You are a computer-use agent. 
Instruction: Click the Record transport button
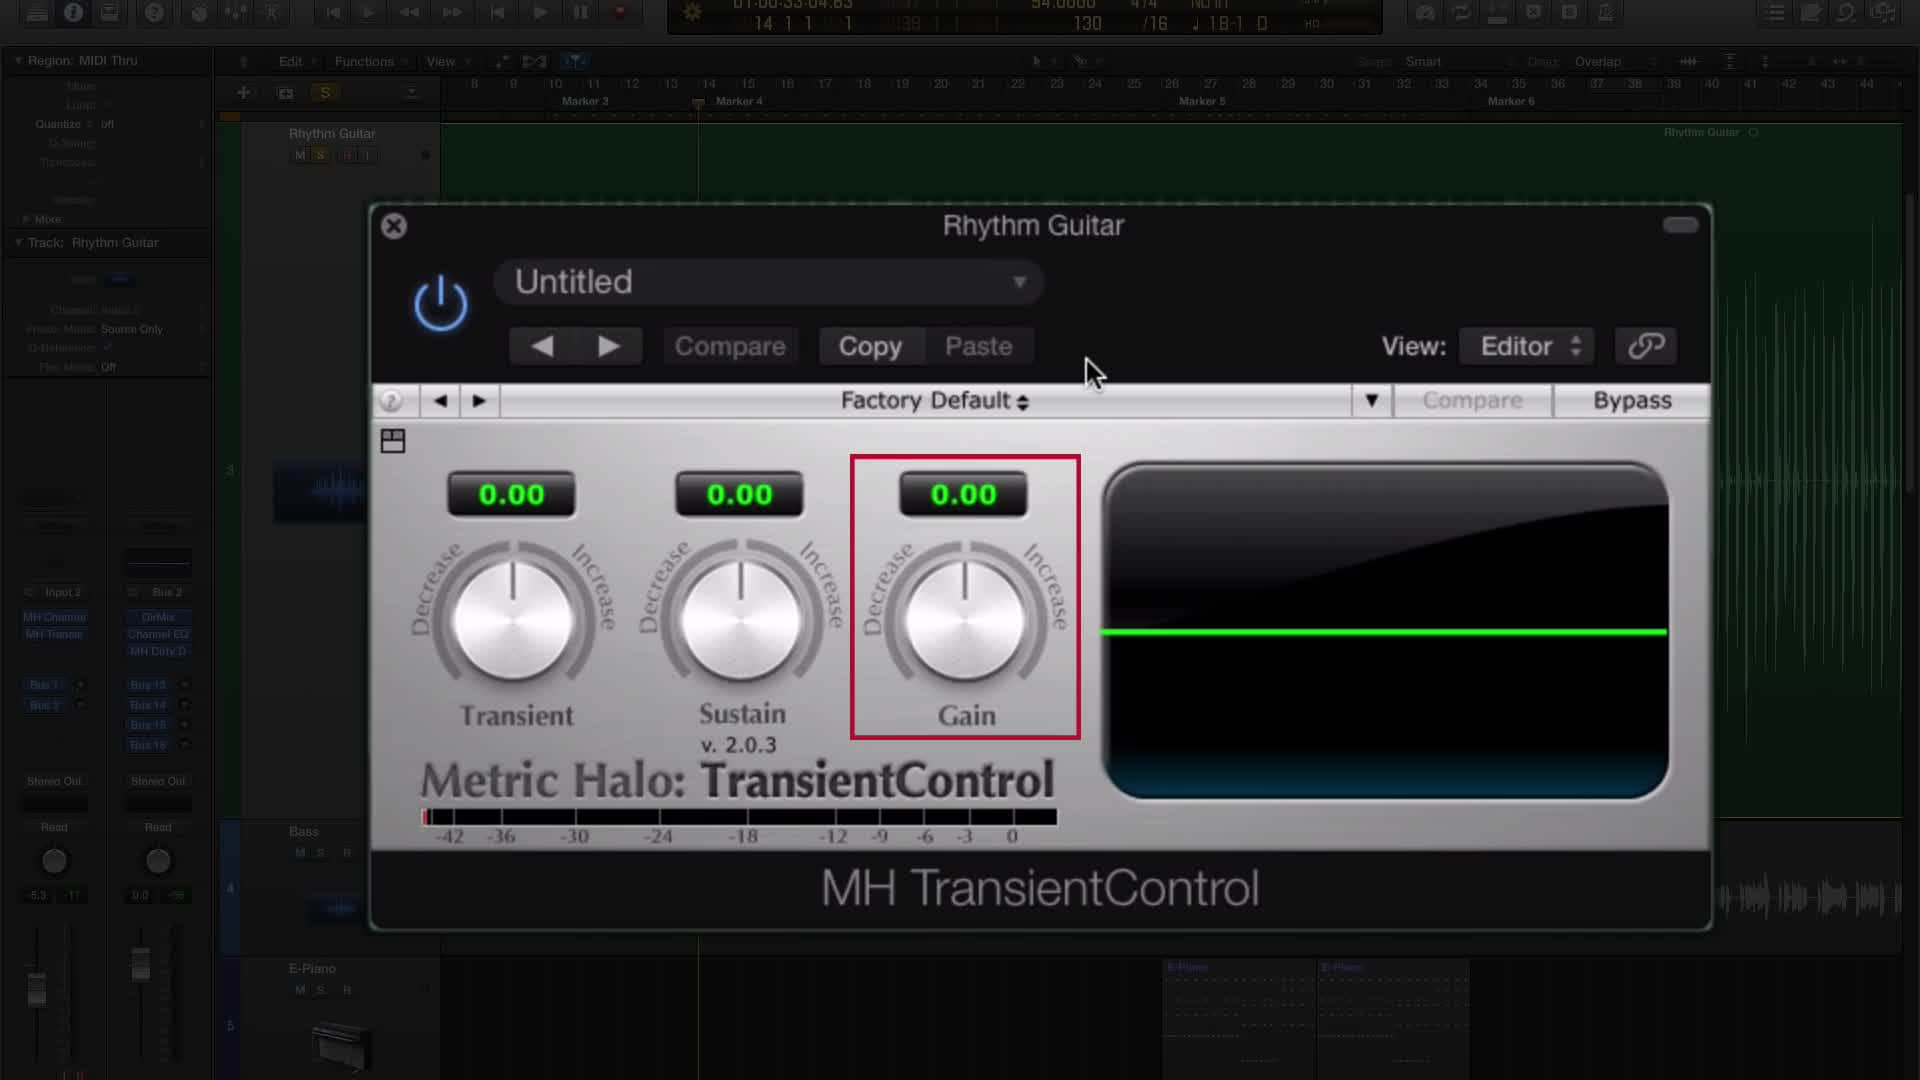coord(620,13)
